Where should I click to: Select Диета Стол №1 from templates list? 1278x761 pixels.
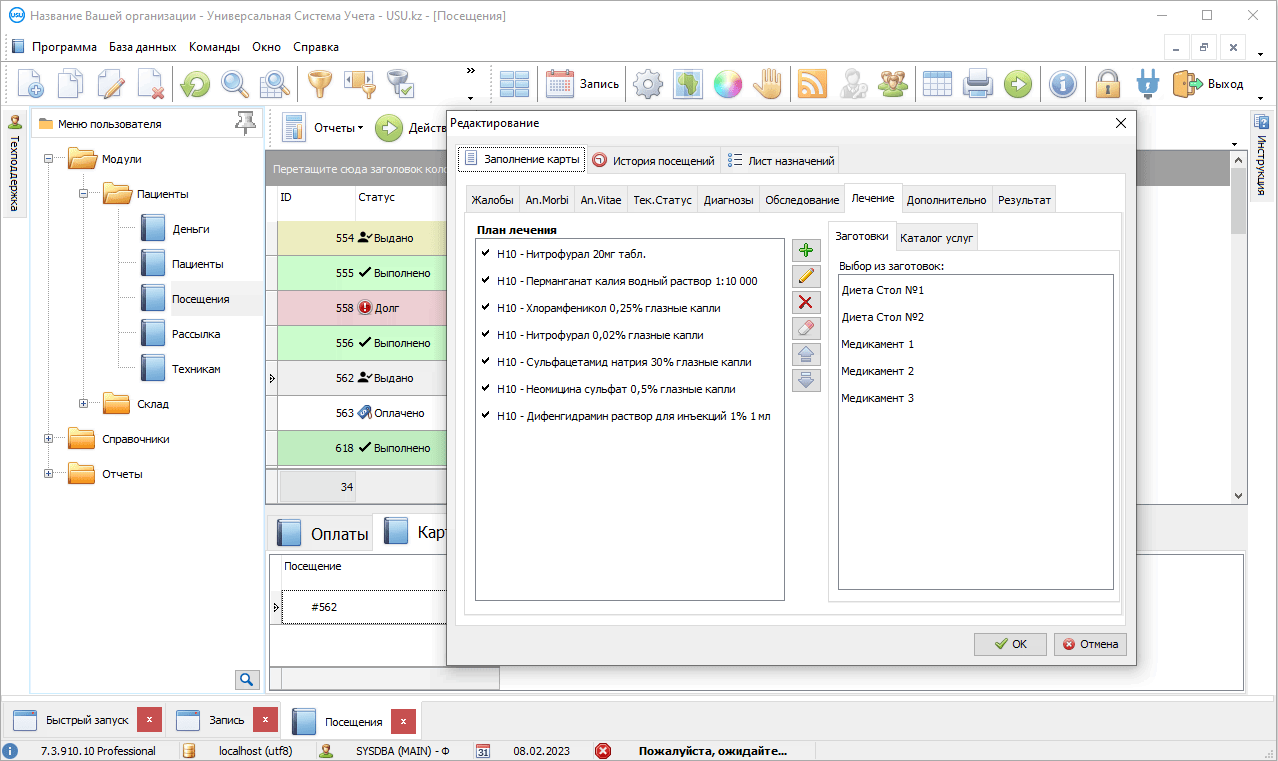882,290
